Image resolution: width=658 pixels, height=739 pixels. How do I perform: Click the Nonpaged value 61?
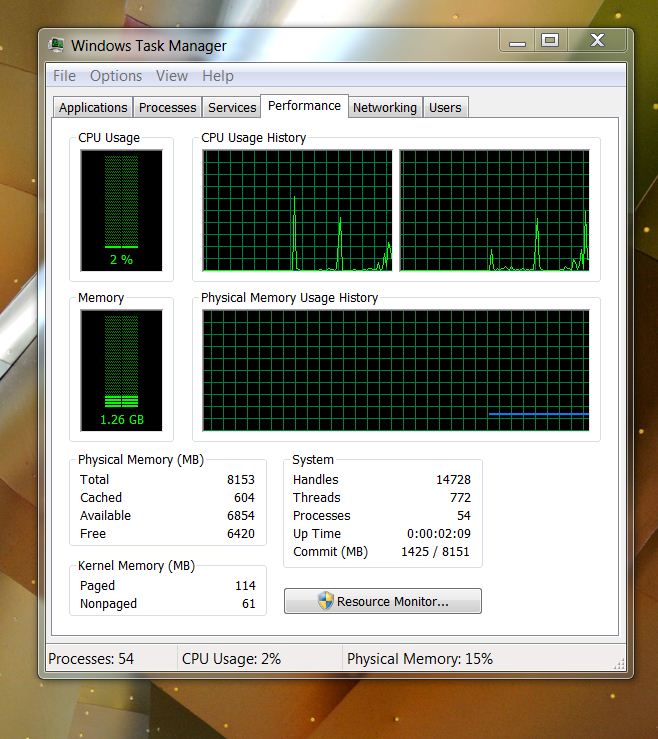[x=248, y=603]
